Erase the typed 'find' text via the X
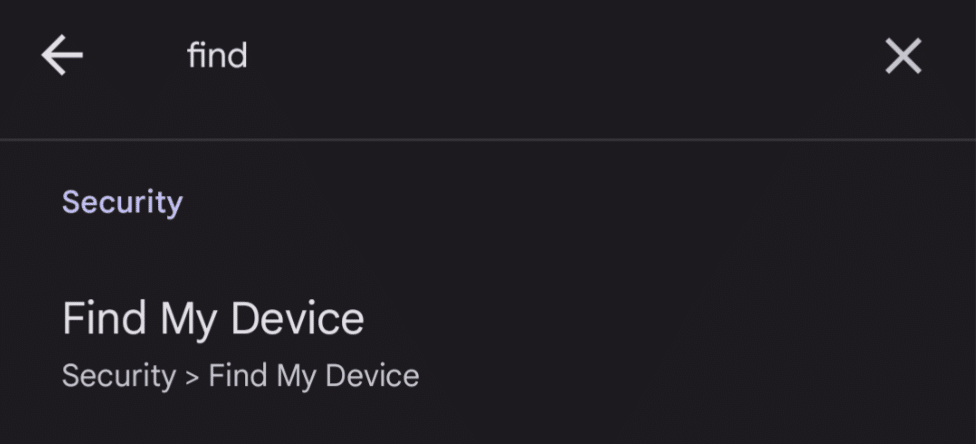 point(903,56)
